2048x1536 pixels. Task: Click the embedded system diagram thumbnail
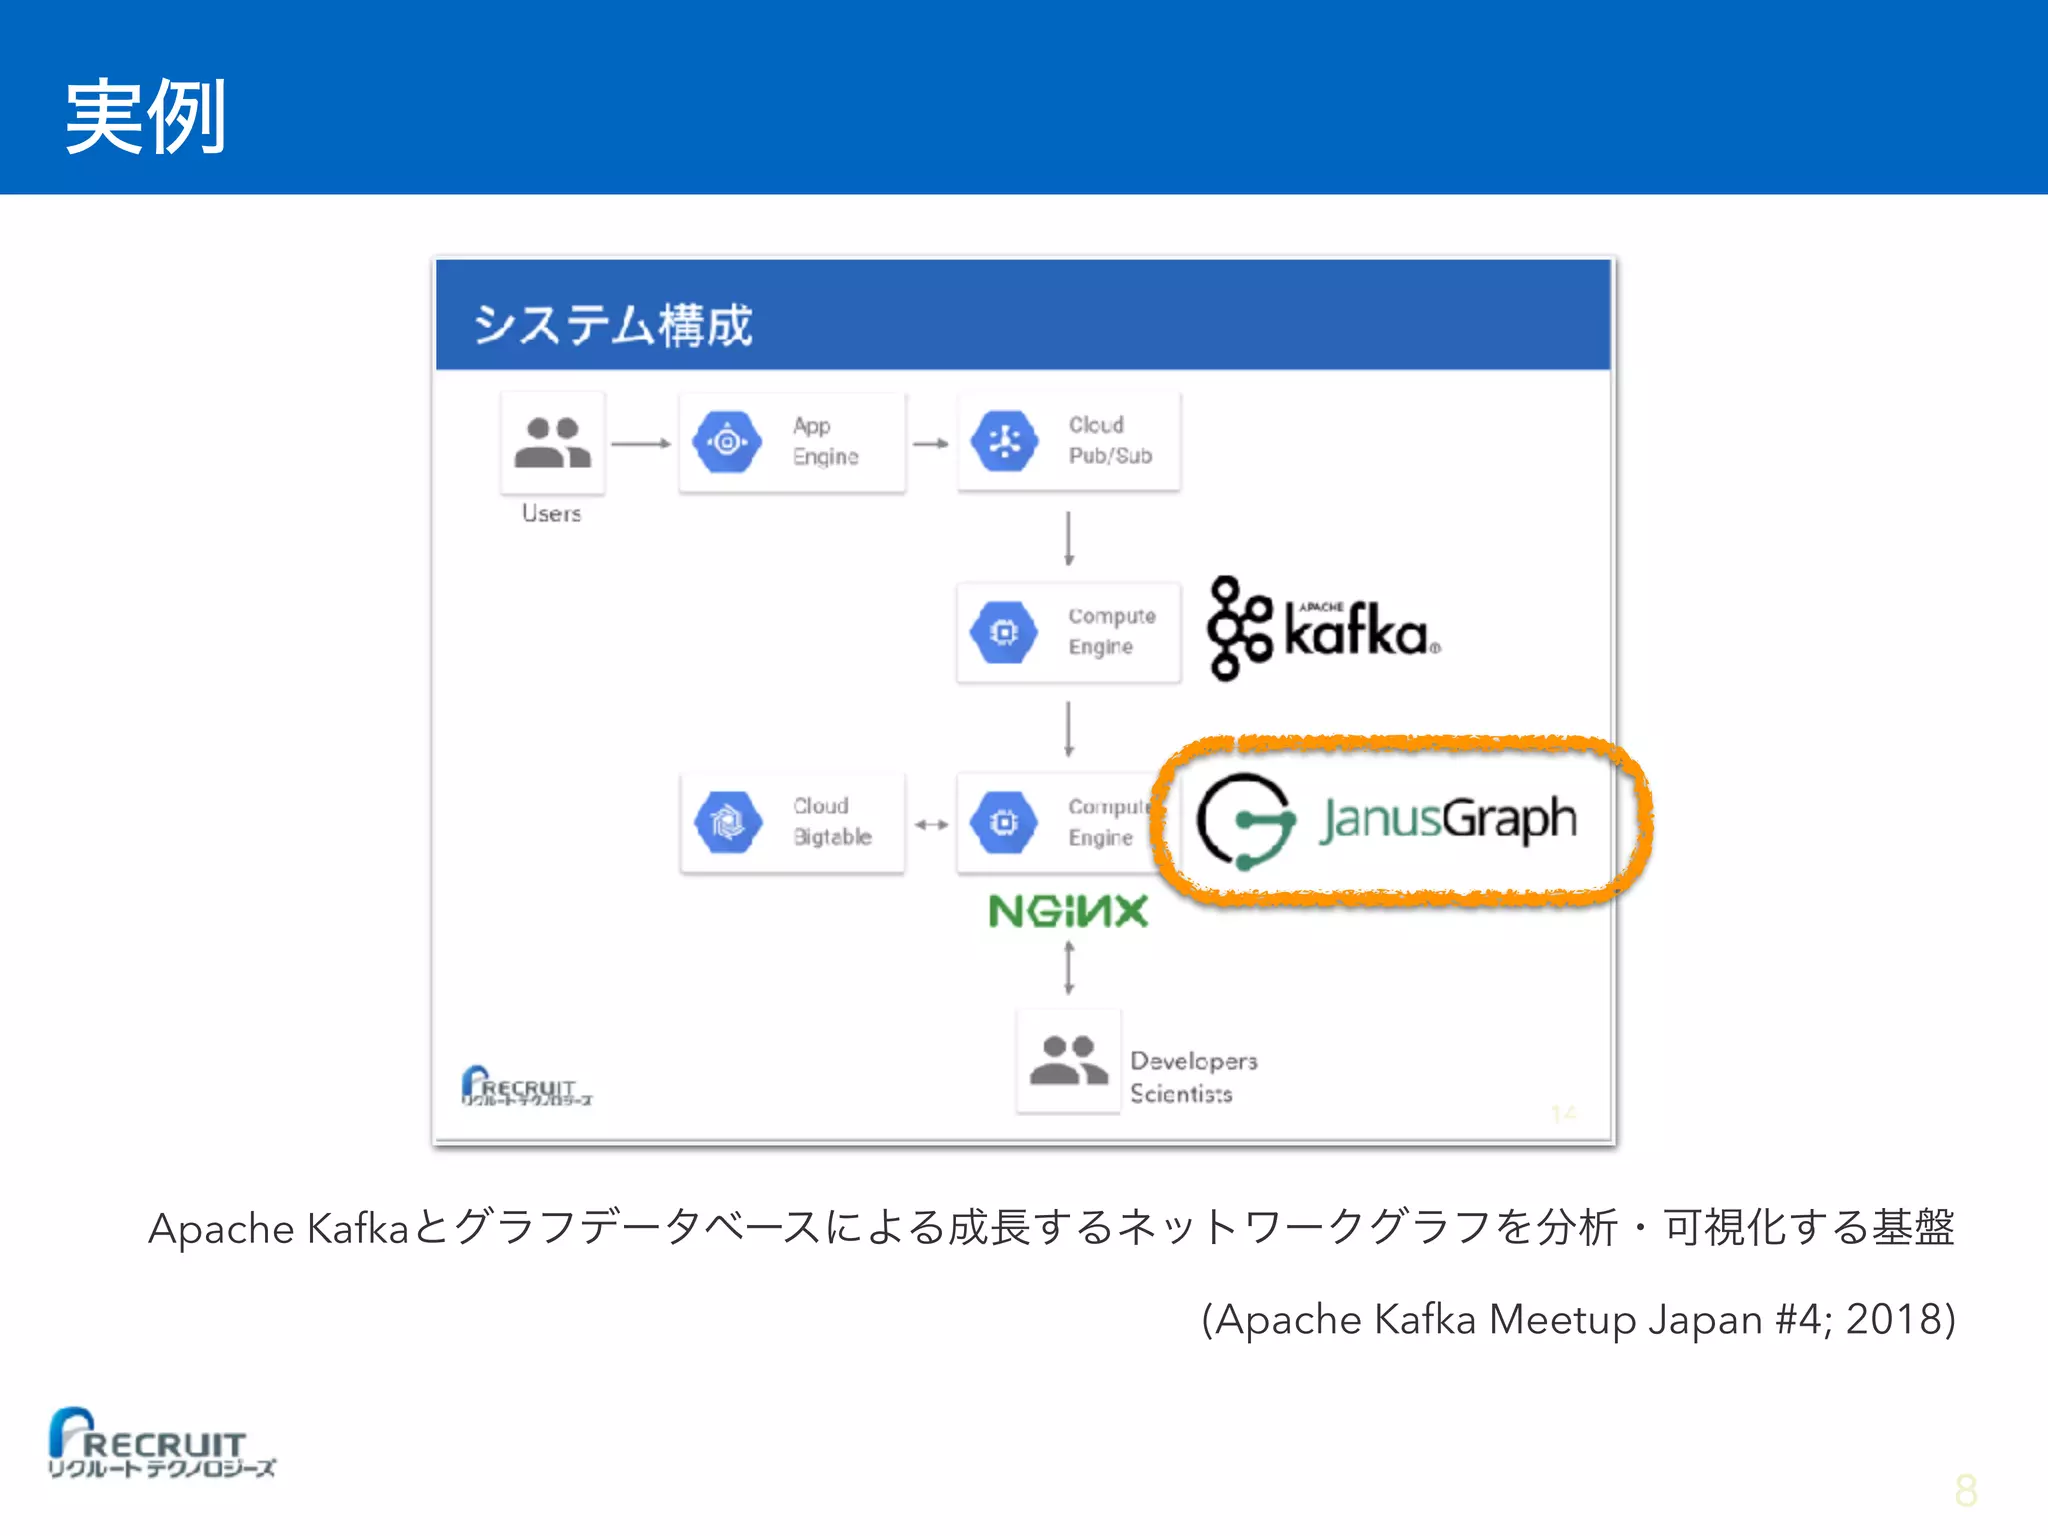(x=1024, y=700)
